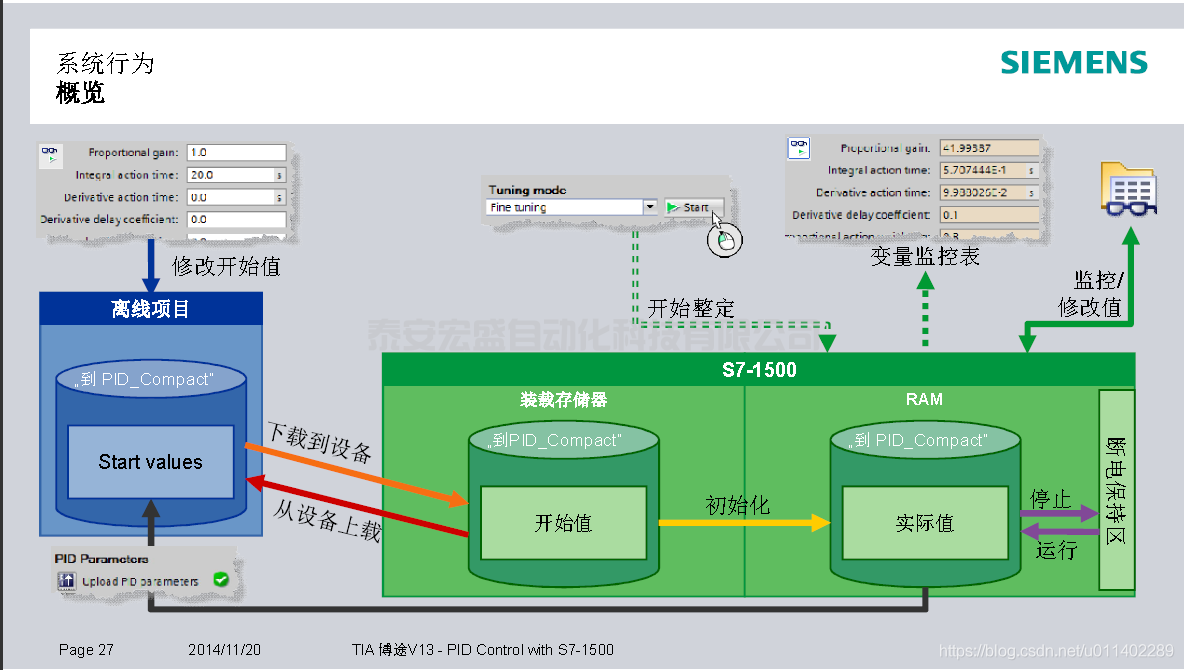The image size is (1184, 670).
Task: Select the Fine tuning combo box
Action: pos(565,207)
